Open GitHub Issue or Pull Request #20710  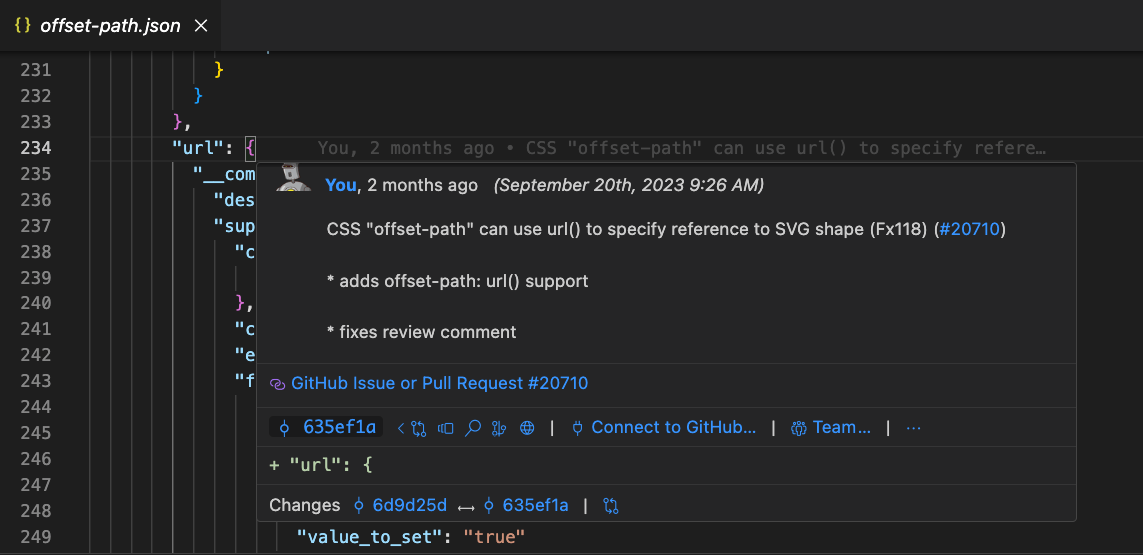[439, 384]
